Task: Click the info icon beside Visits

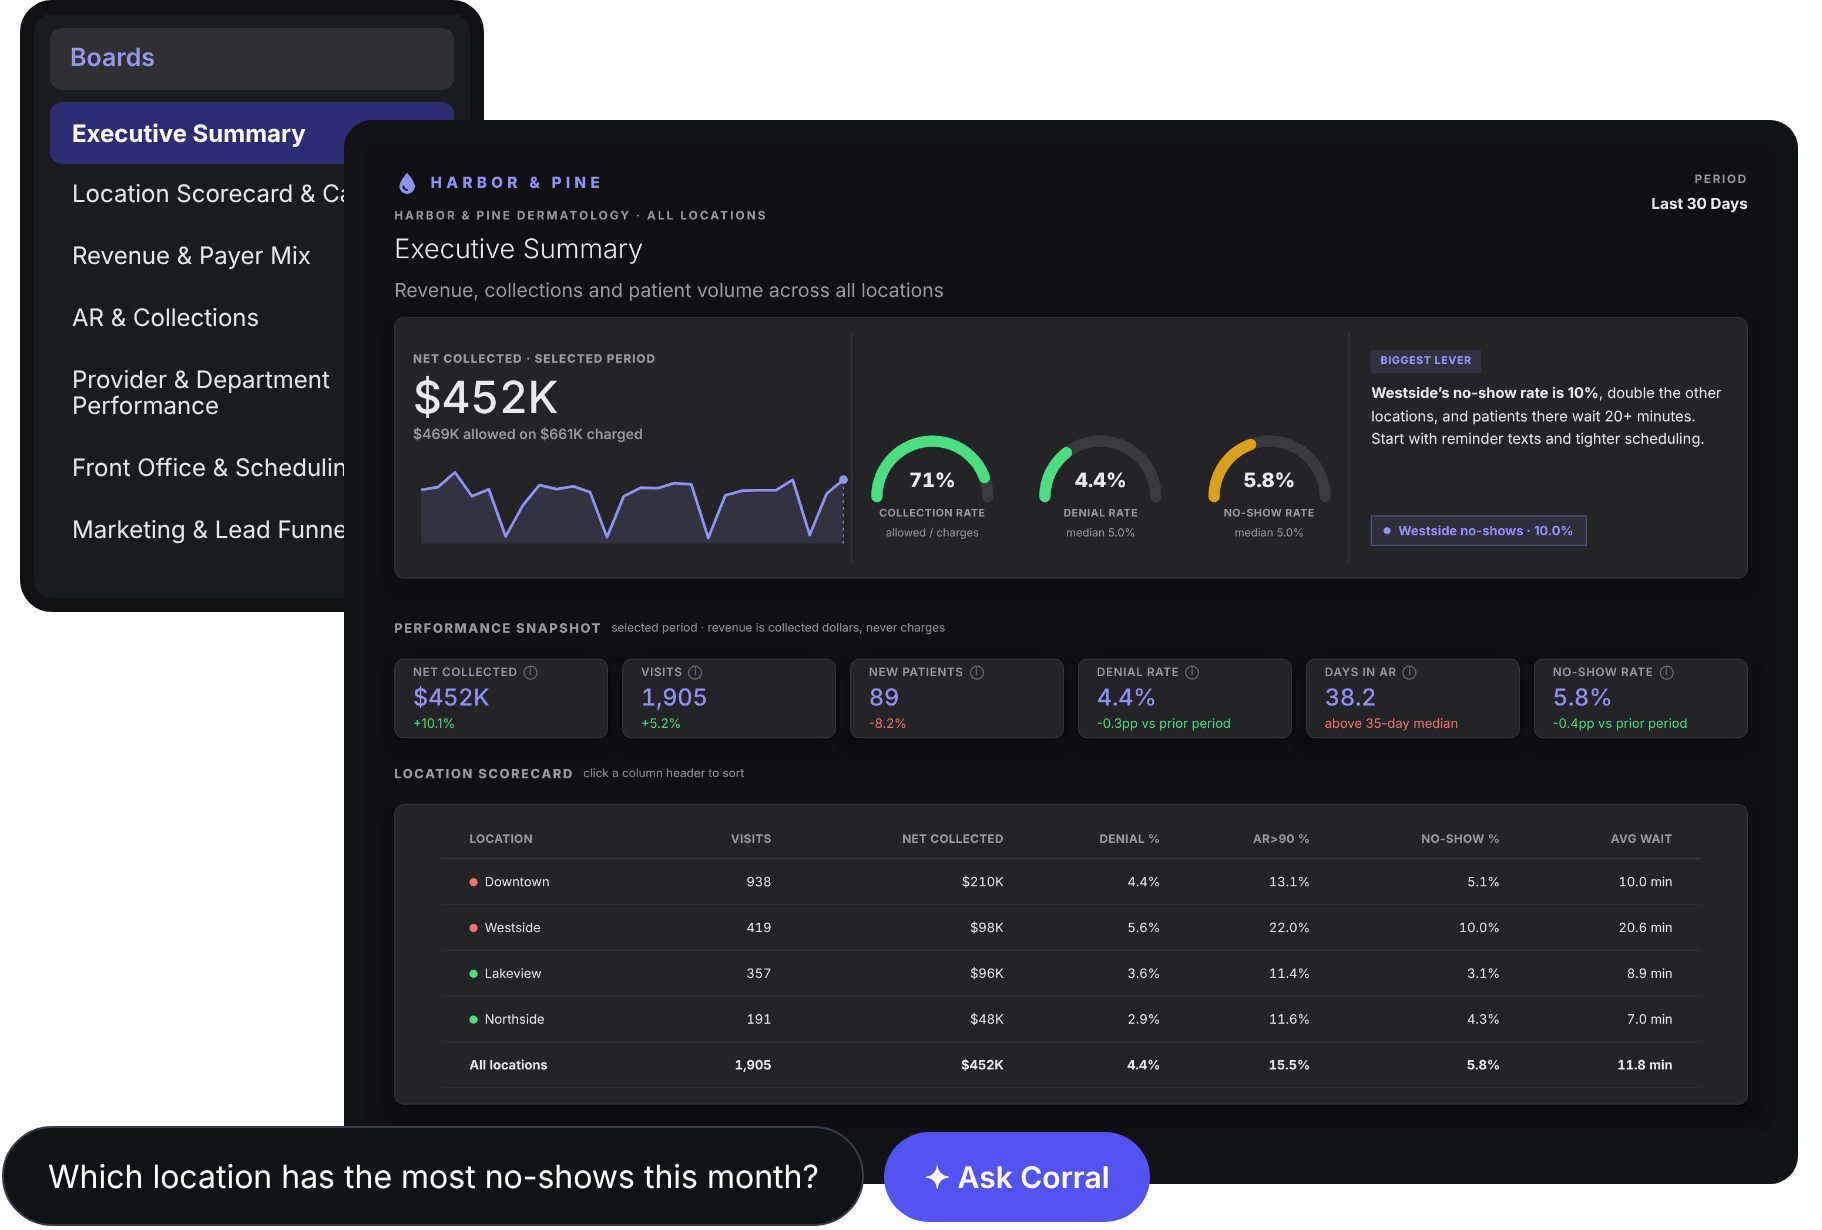Action: [695, 672]
